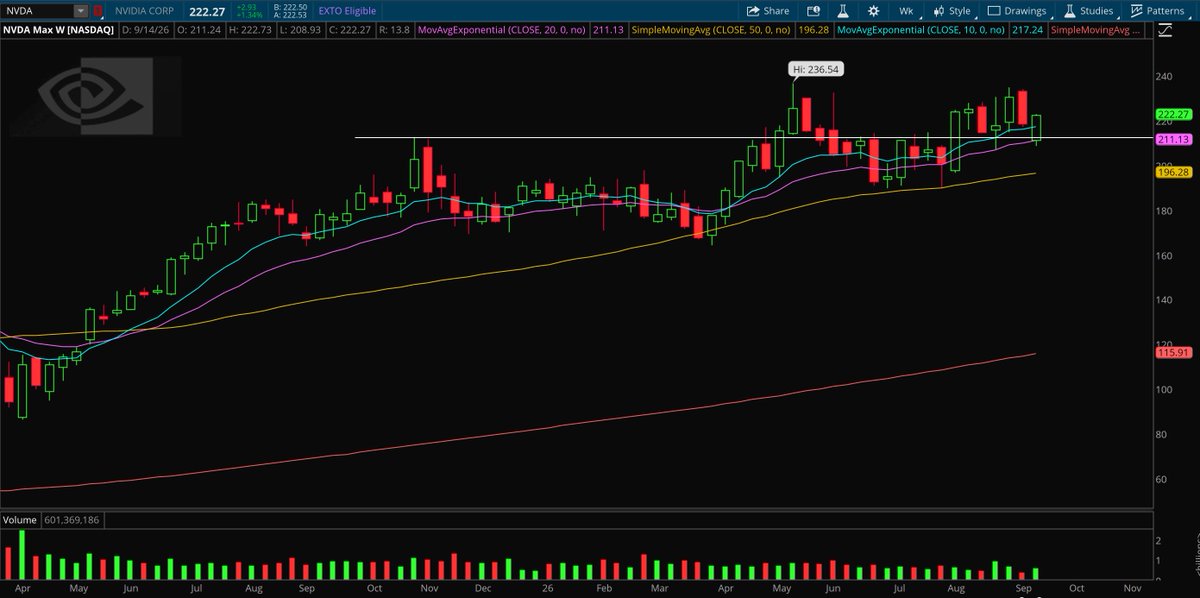The width and height of the screenshot is (1200, 598).
Task: Click the NVDA symbol input field
Action: [38, 11]
